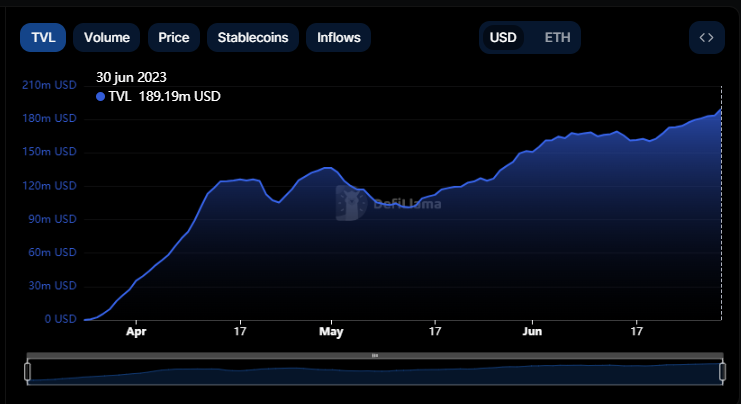This screenshot has width=741, height=404.
Task: Click the 0 USD y-axis label
Action: click(x=59, y=319)
